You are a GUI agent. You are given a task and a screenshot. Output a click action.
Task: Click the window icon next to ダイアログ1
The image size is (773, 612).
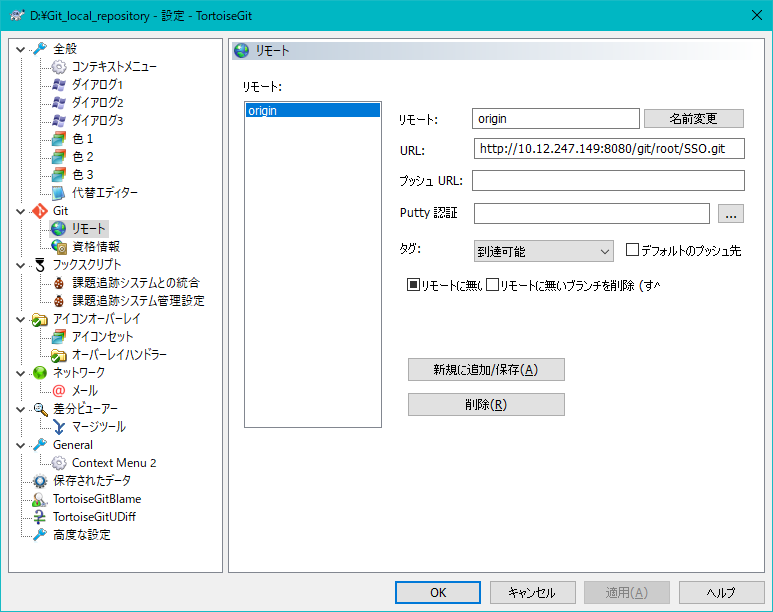(59, 84)
